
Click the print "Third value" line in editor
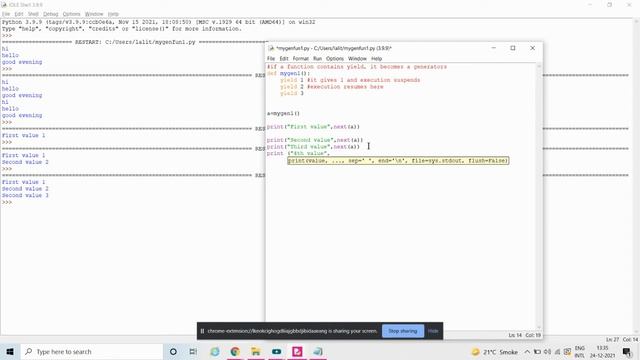(x=313, y=147)
